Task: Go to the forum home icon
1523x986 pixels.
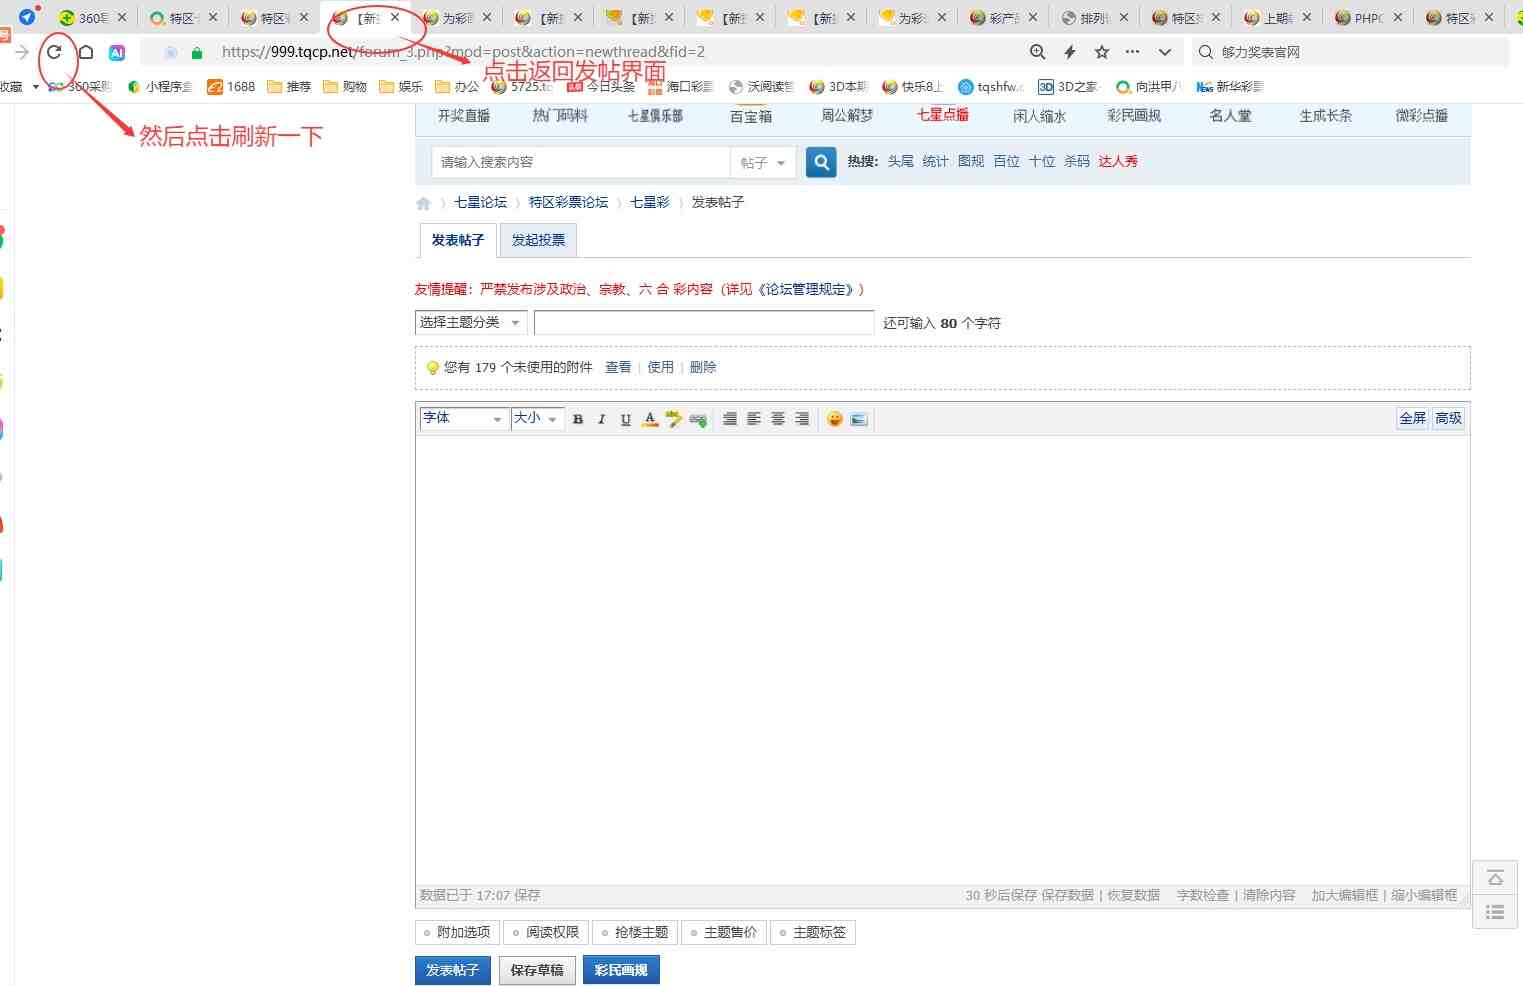Action: (423, 203)
